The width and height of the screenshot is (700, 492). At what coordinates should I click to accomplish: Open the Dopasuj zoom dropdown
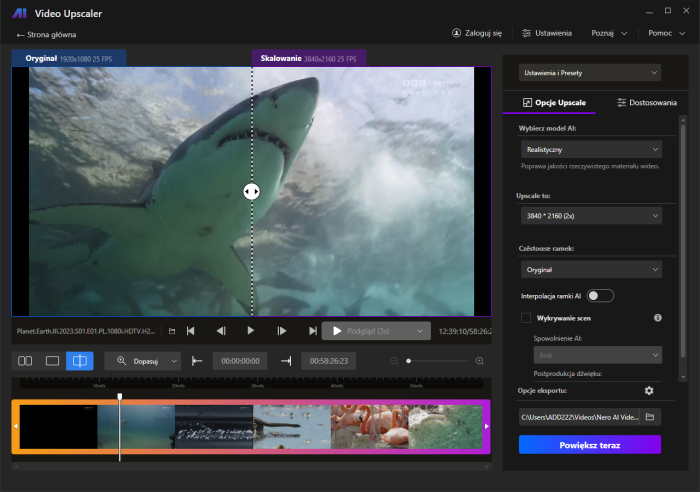[x=143, y=361]
